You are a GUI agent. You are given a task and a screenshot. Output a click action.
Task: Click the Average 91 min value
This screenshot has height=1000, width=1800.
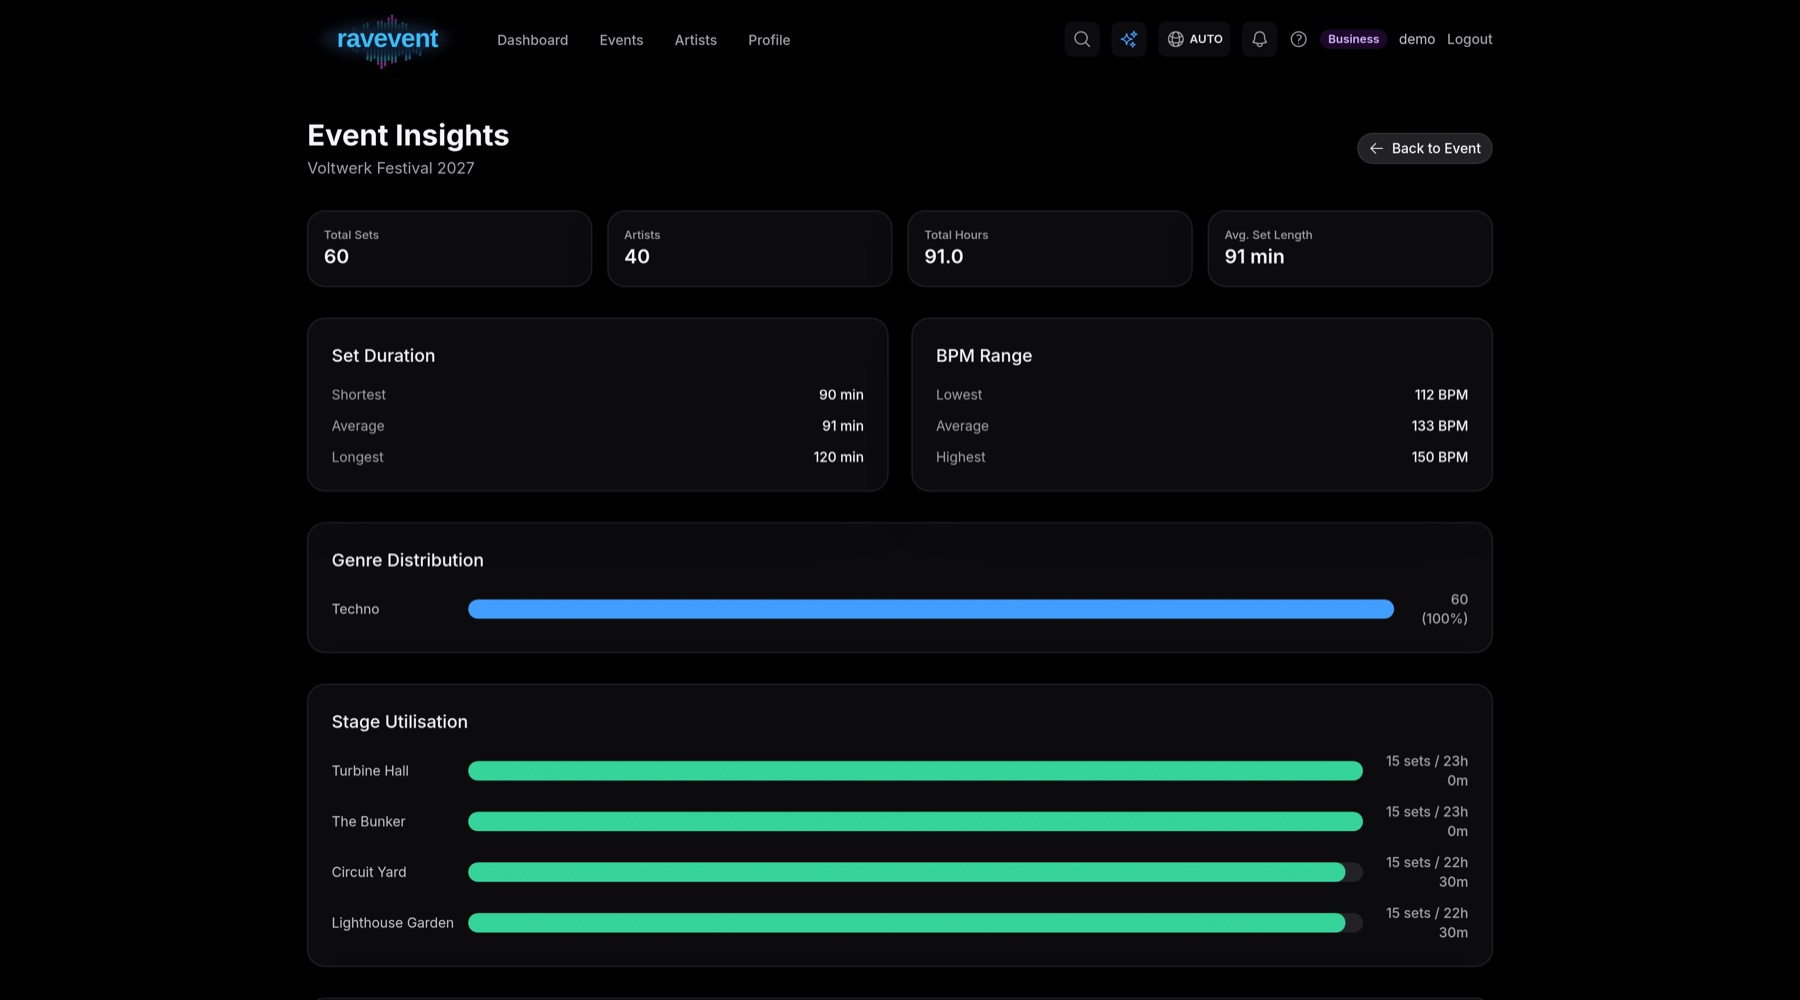point(843,426)
